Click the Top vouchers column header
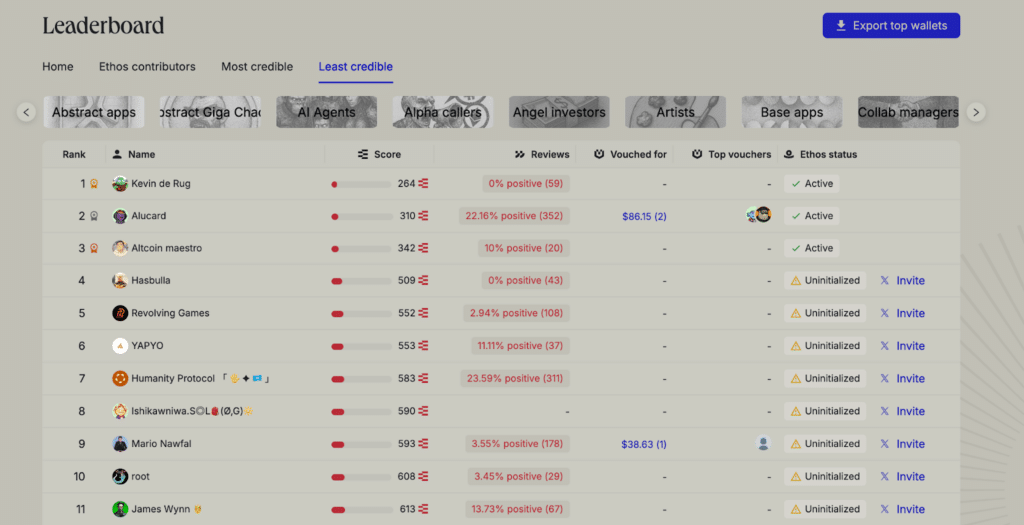This screenshot has width=1024, height=525. [731, 154]
